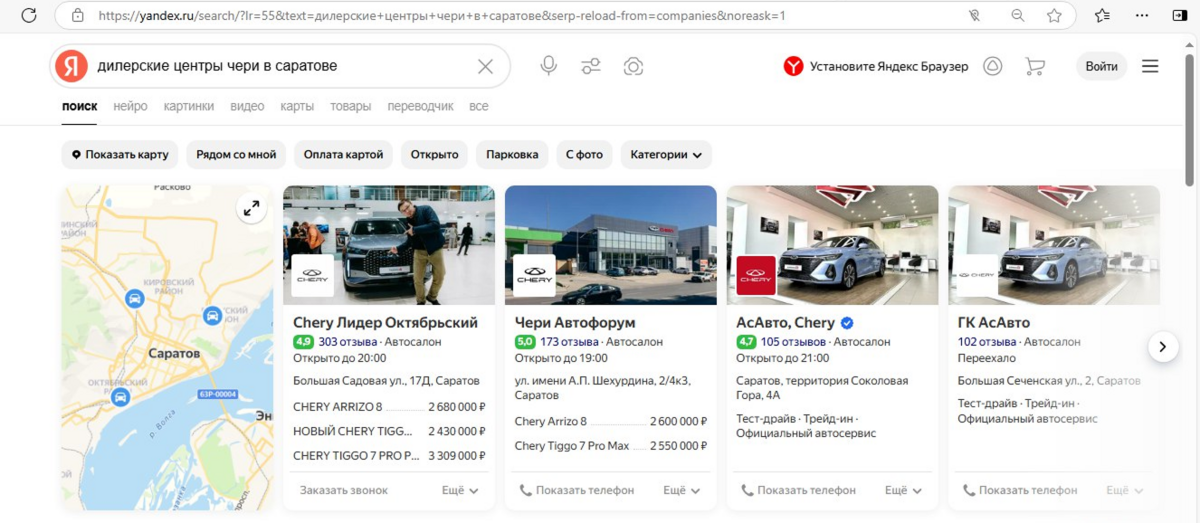Show all services via все tab
1200x523 pixels.
pyautogui.click(x=479, y=106)
